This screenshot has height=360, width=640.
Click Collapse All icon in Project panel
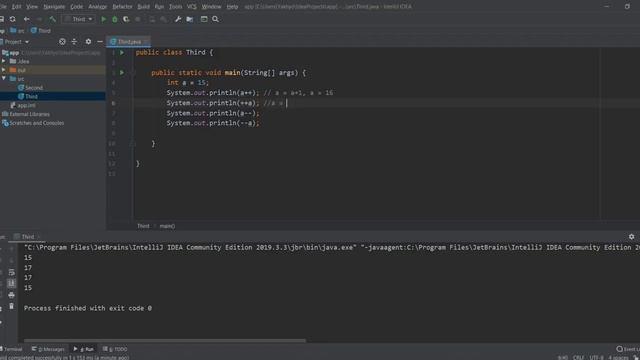click(74, 42)
